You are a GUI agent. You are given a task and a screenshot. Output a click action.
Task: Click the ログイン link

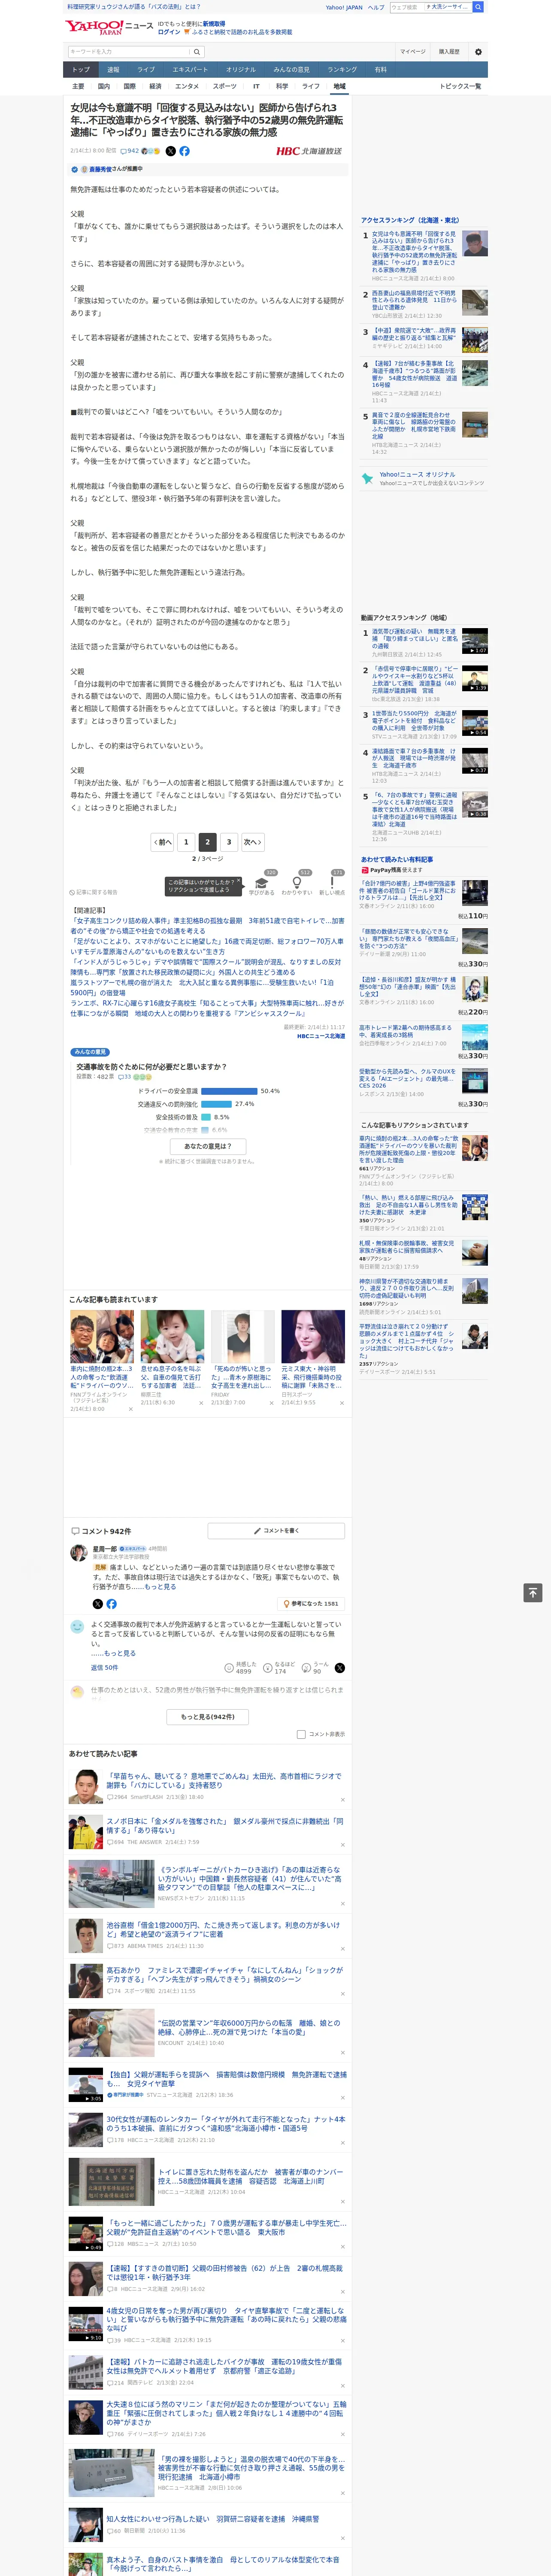[x=169, y=32]
